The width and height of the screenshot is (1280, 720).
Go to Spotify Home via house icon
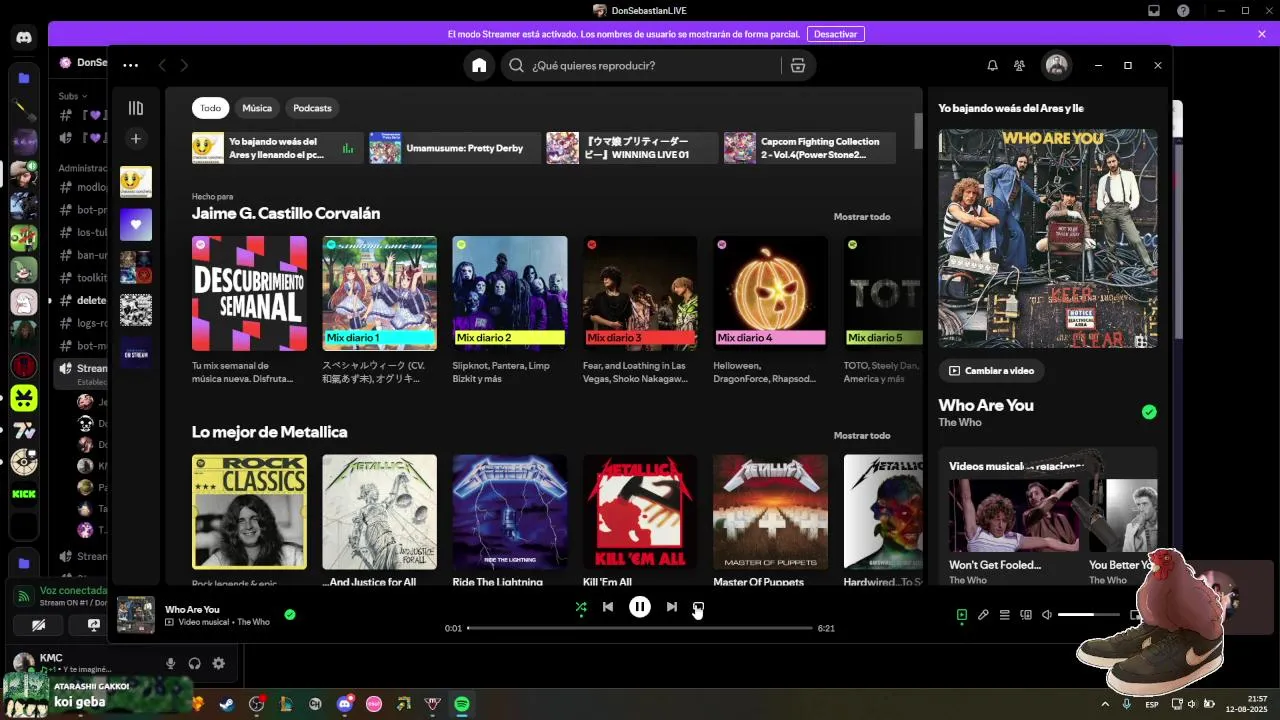point(479,65)
